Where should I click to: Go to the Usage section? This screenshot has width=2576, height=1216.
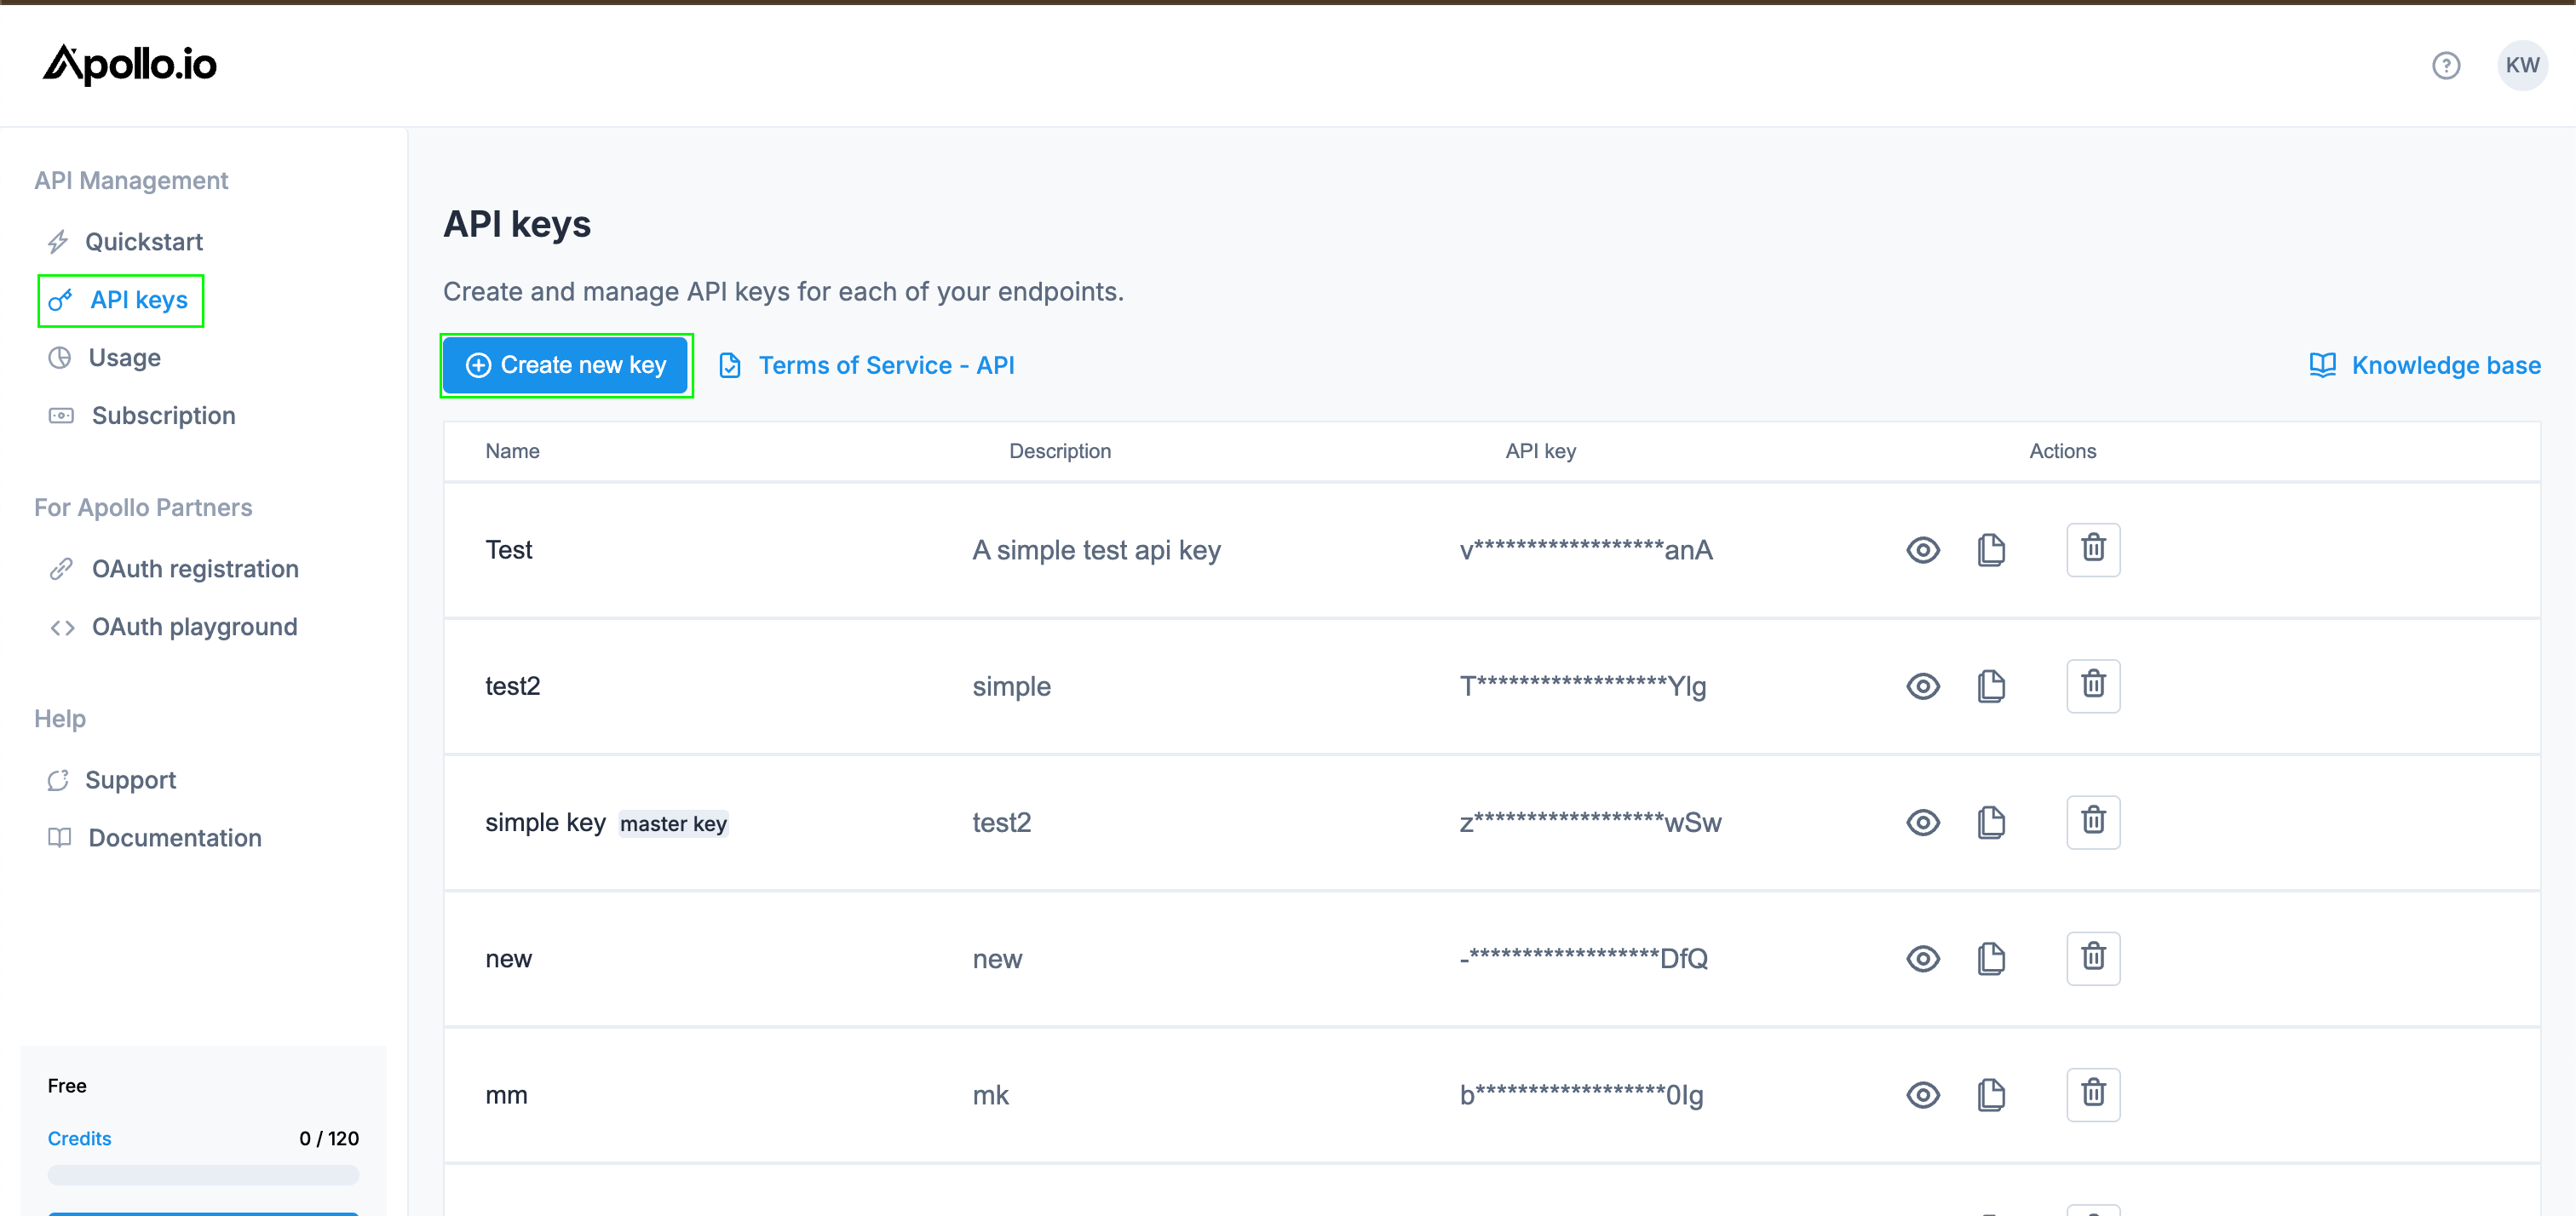[x=124, y=358]
